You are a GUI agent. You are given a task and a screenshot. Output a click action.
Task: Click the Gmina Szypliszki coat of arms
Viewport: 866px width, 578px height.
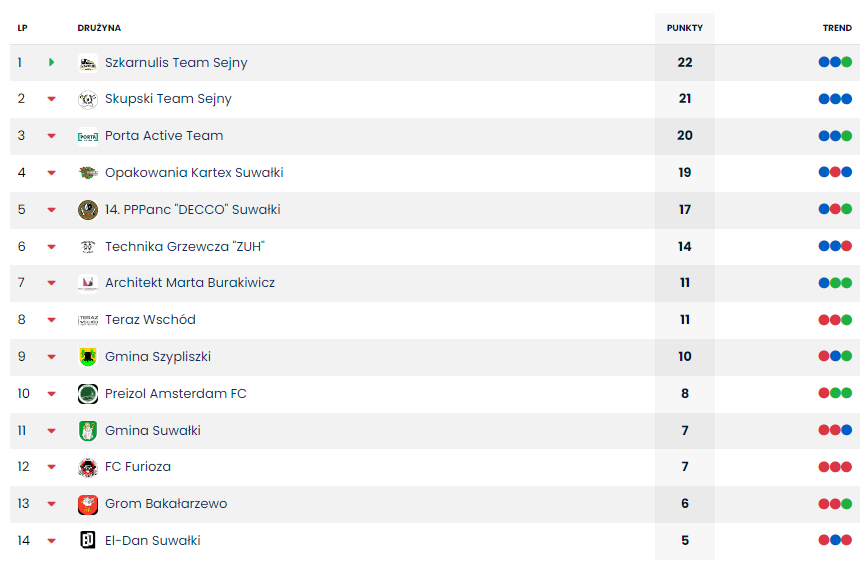(x=88, y=357)
